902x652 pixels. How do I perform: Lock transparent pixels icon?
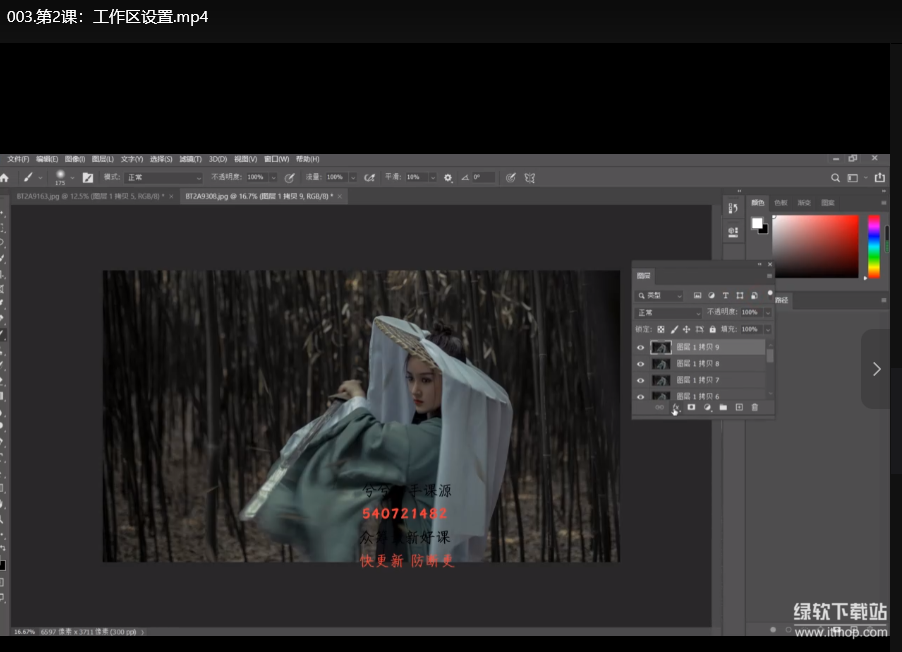click(x=660, y=329)
